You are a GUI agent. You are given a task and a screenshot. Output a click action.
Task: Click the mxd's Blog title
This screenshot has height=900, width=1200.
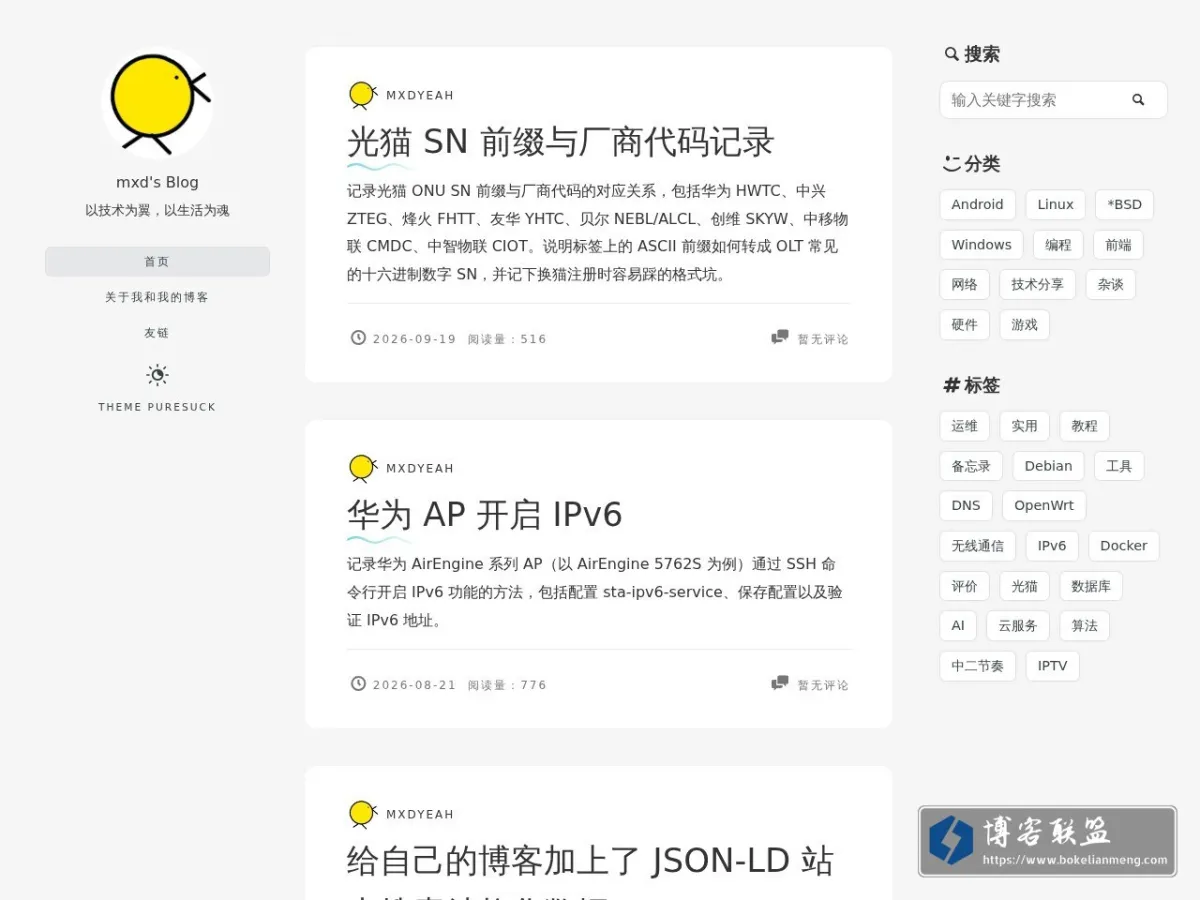point(157,182)
